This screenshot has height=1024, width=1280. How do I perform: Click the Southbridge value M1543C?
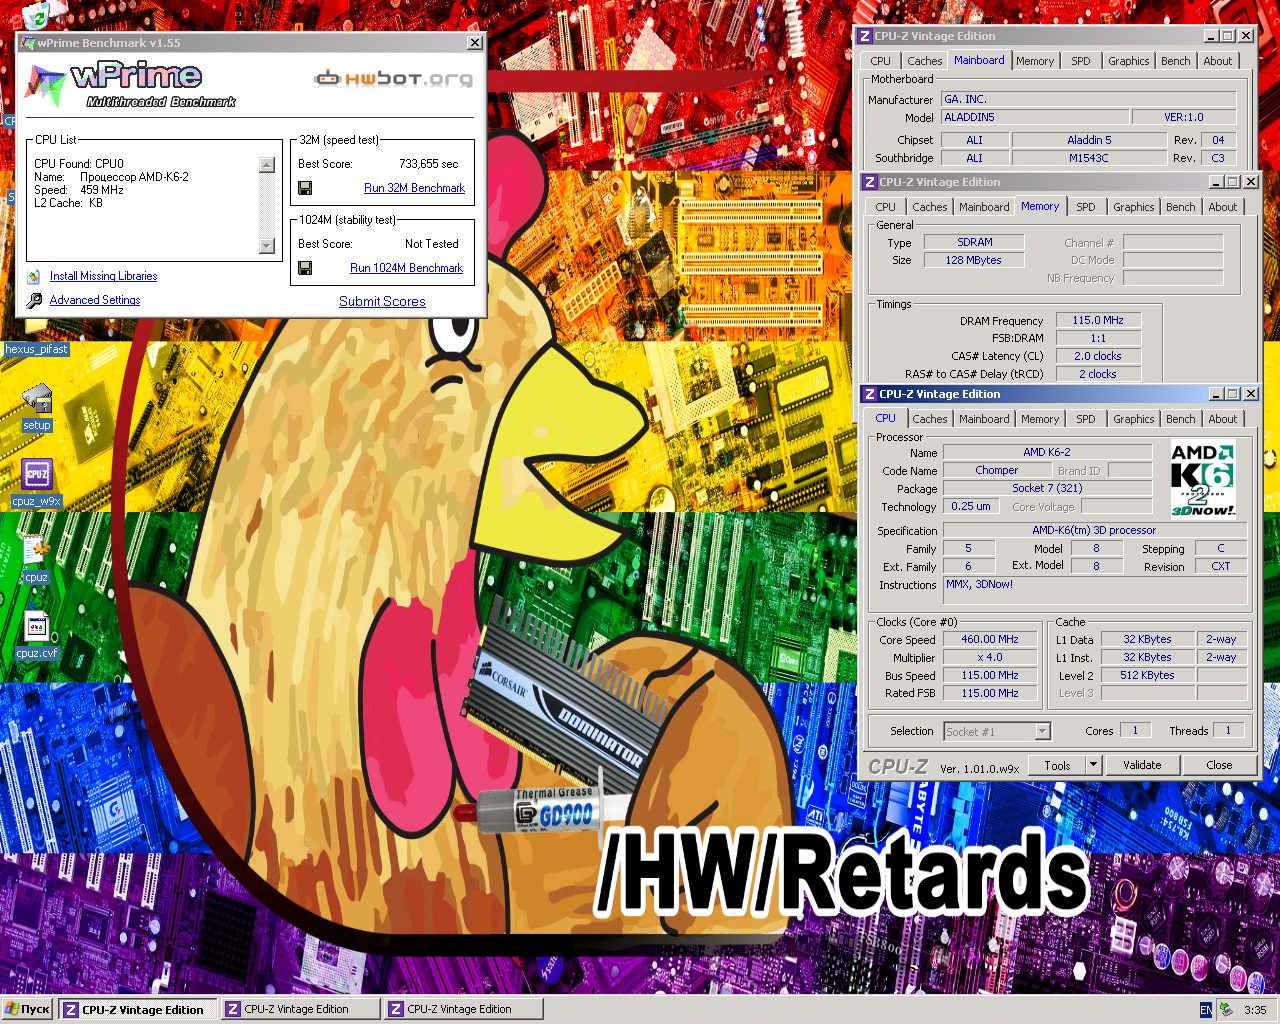click(1089, 158)
